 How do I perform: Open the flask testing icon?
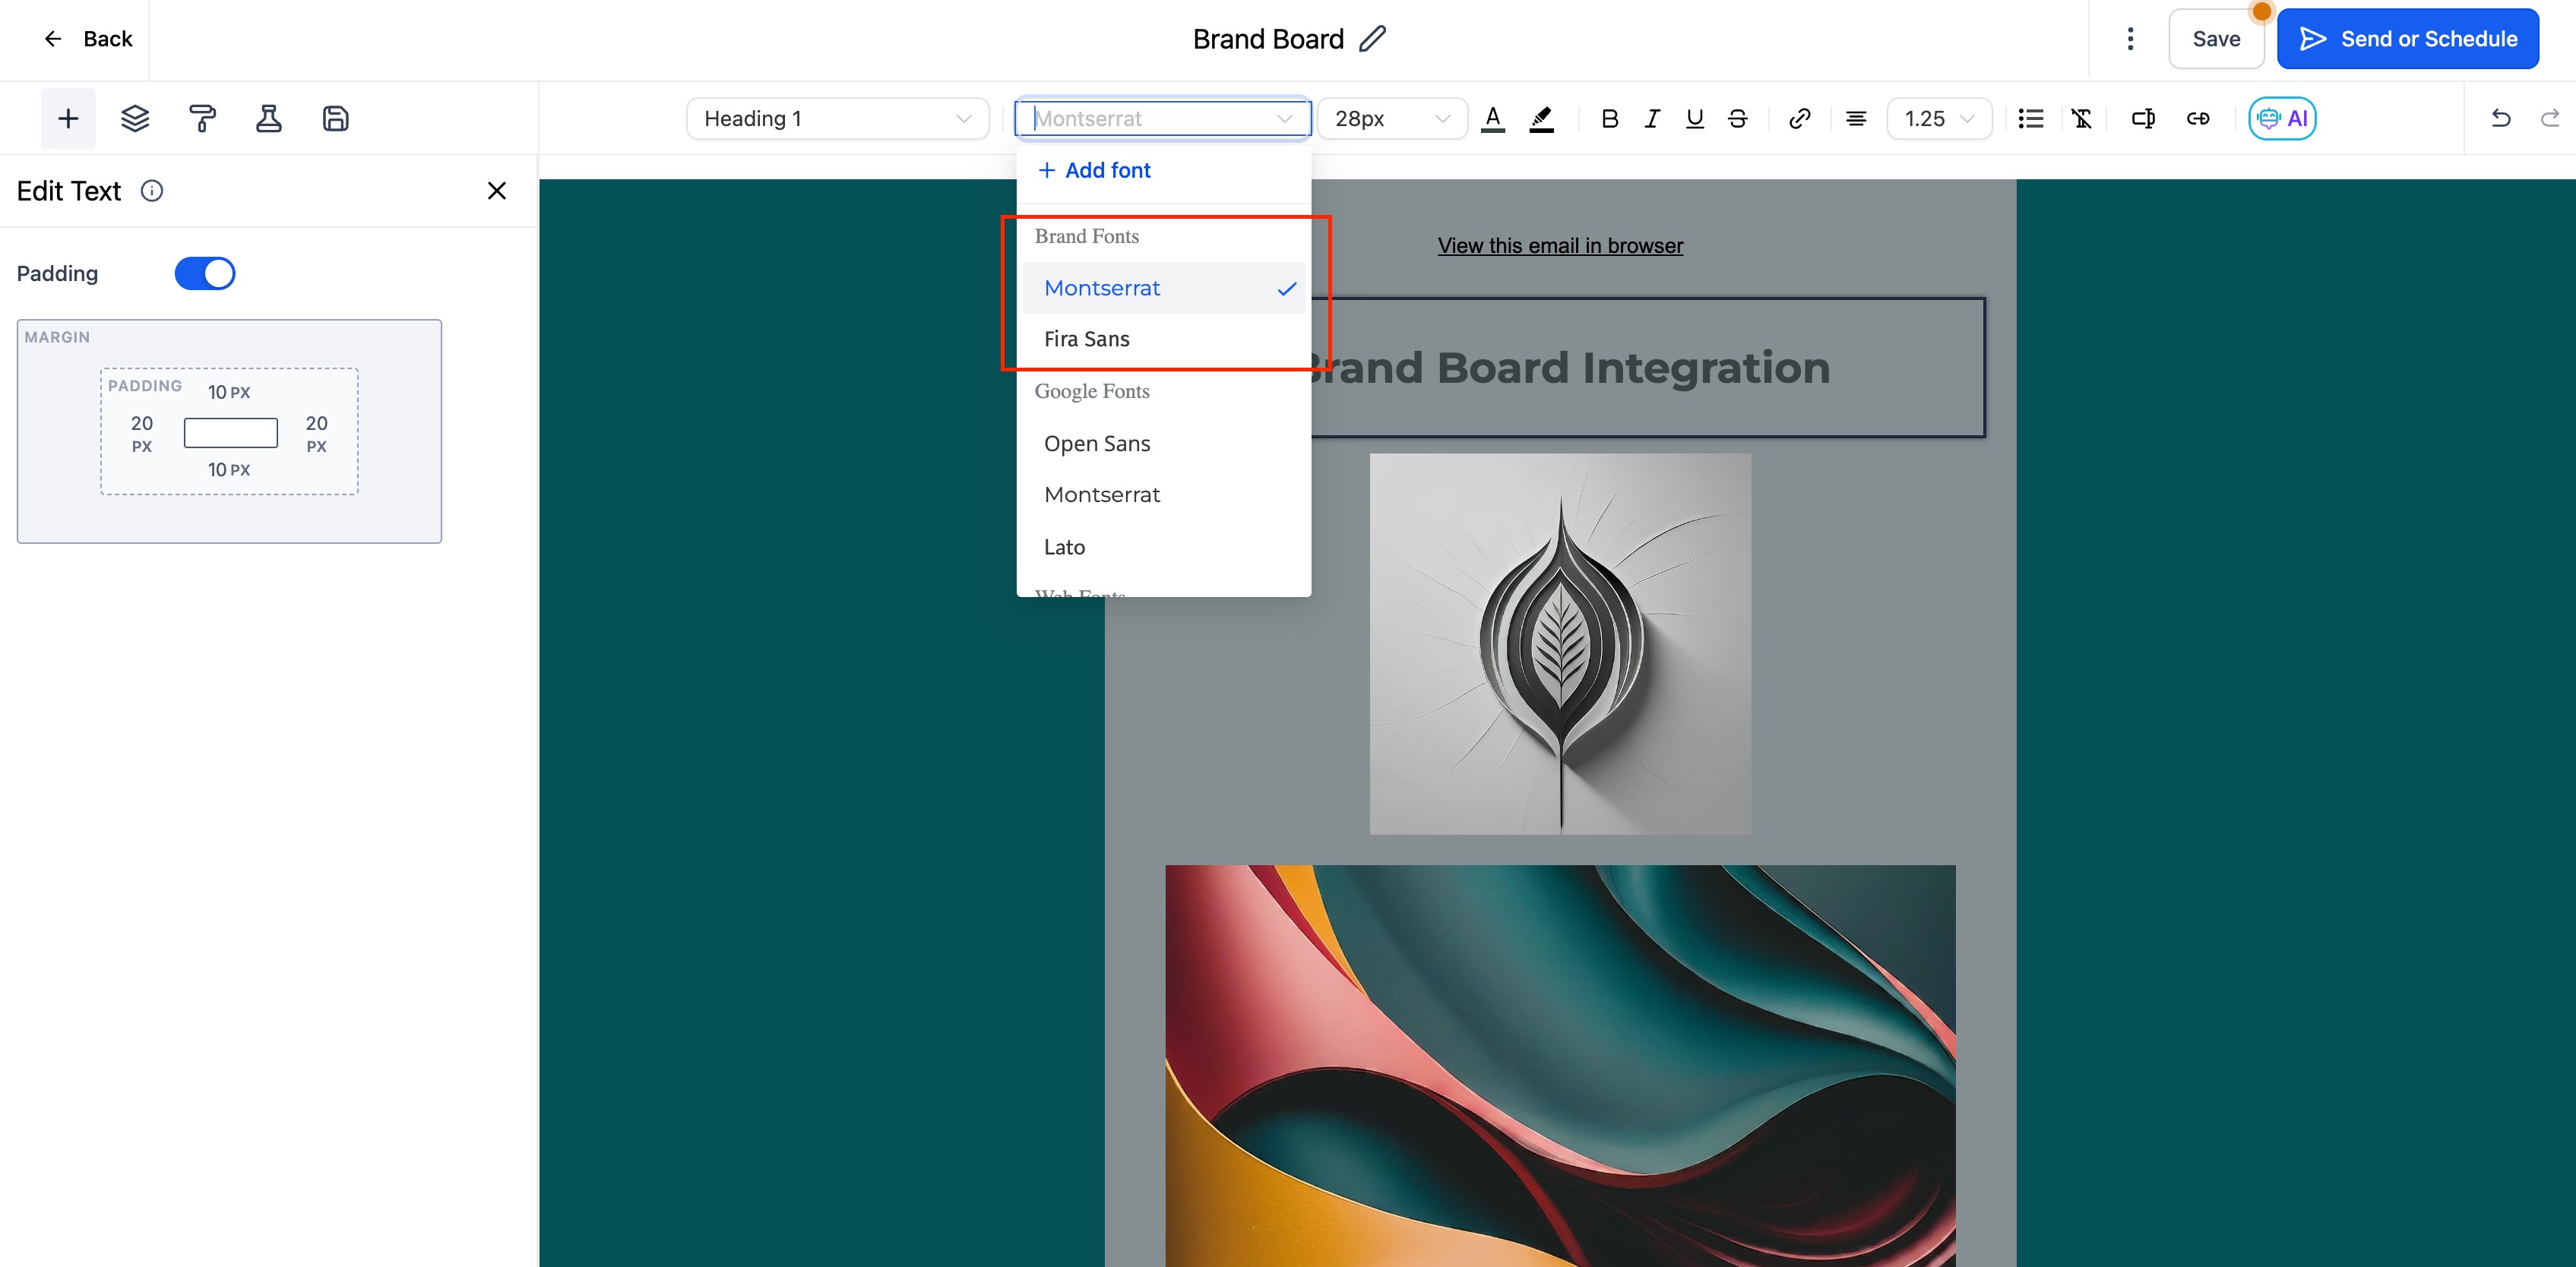tap(268, 118)
